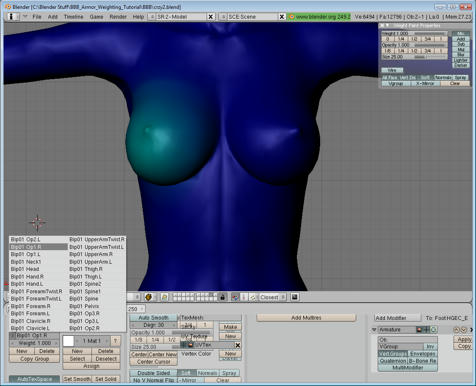The width and height of the screenshot is (476, 386).
Task: Click Center Cursor button
Action: tap(154, 362)
